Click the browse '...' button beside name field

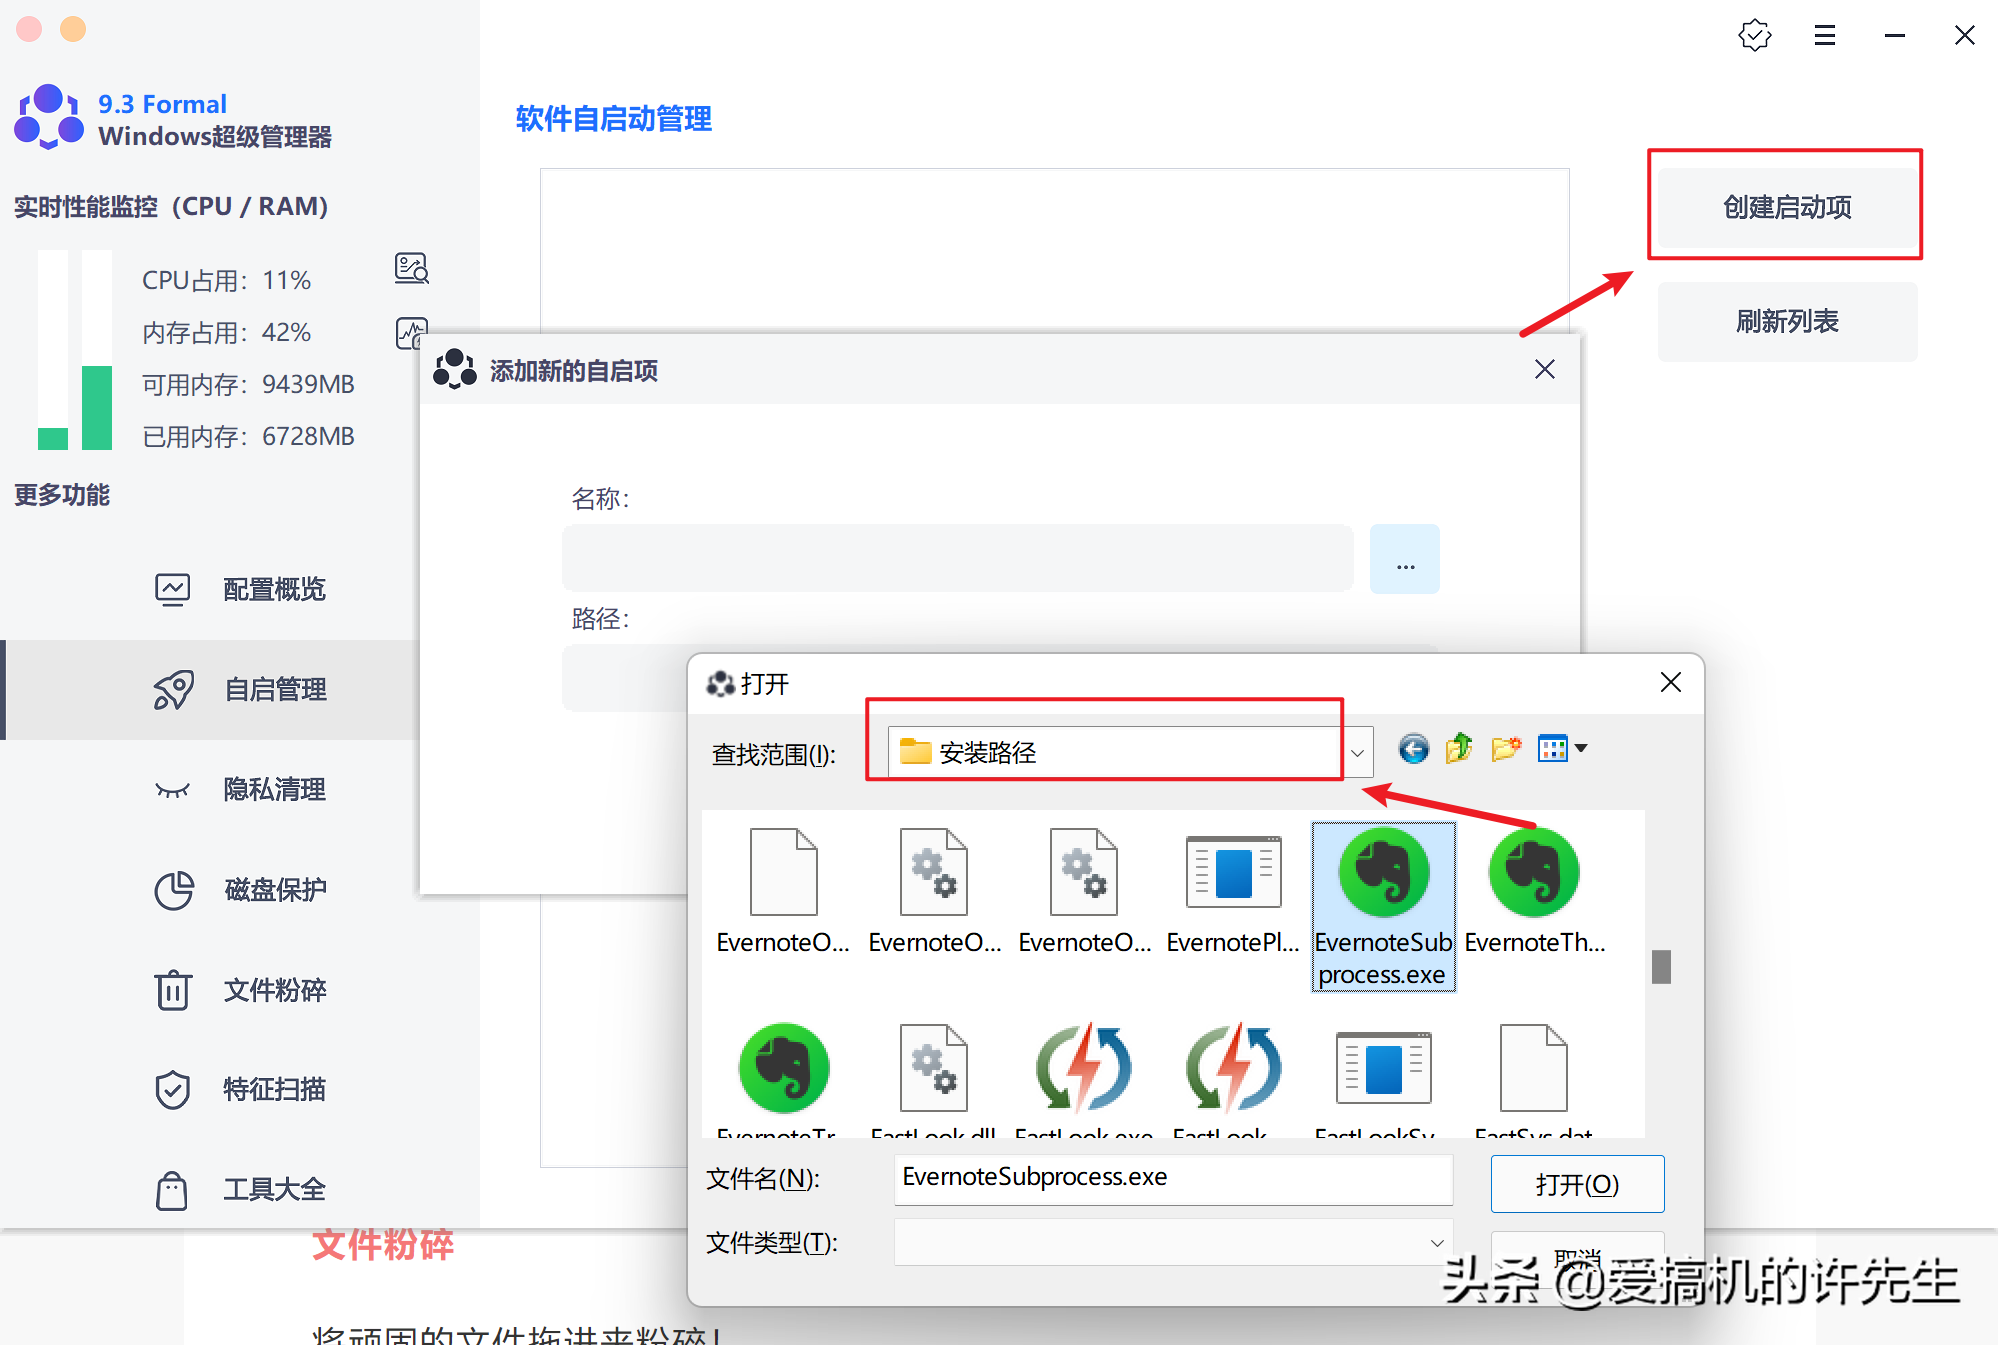coord(1404,560)
